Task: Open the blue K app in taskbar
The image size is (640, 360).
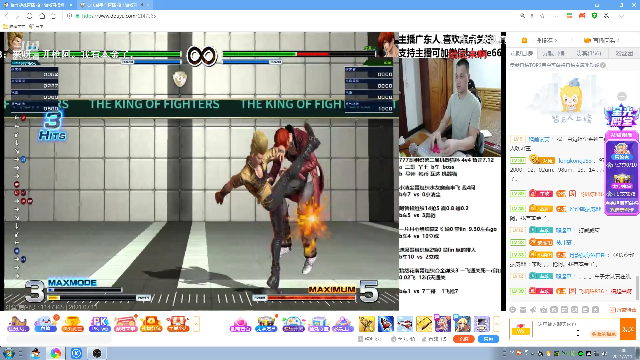Action: [x=76, y=353]
